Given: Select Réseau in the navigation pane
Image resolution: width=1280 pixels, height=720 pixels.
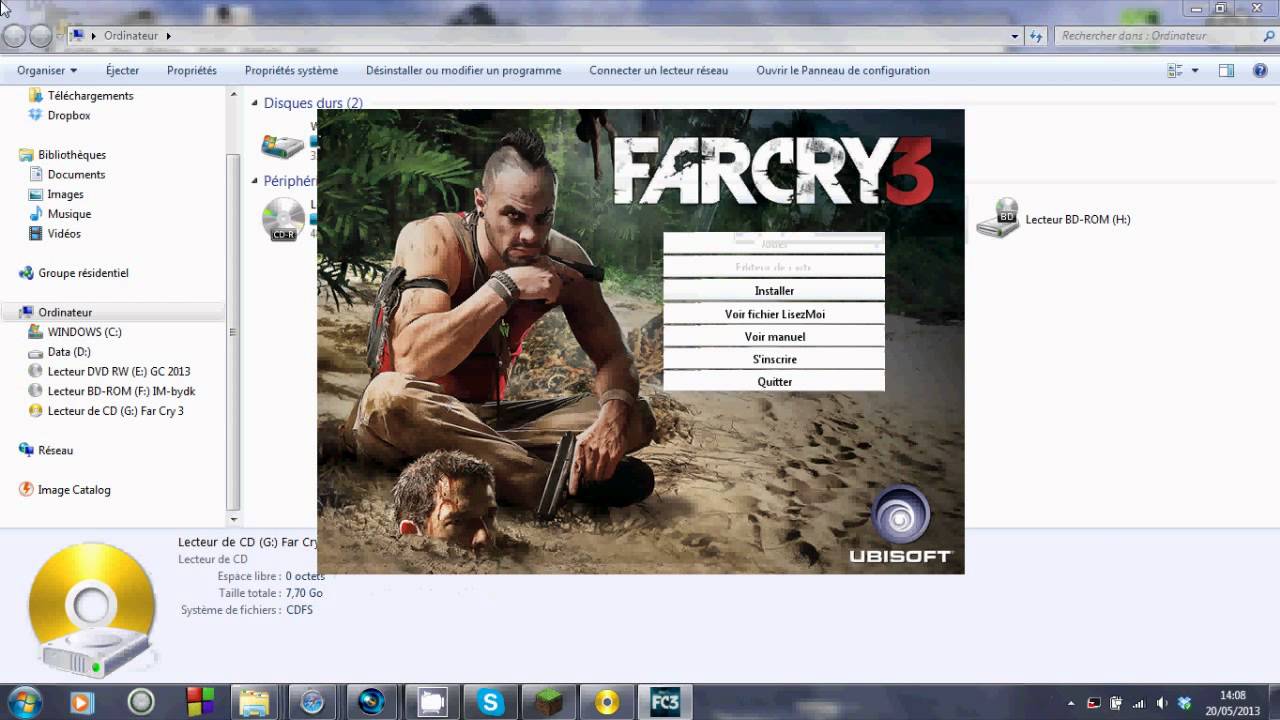Looking at the screenshot, I should (55, 451).
